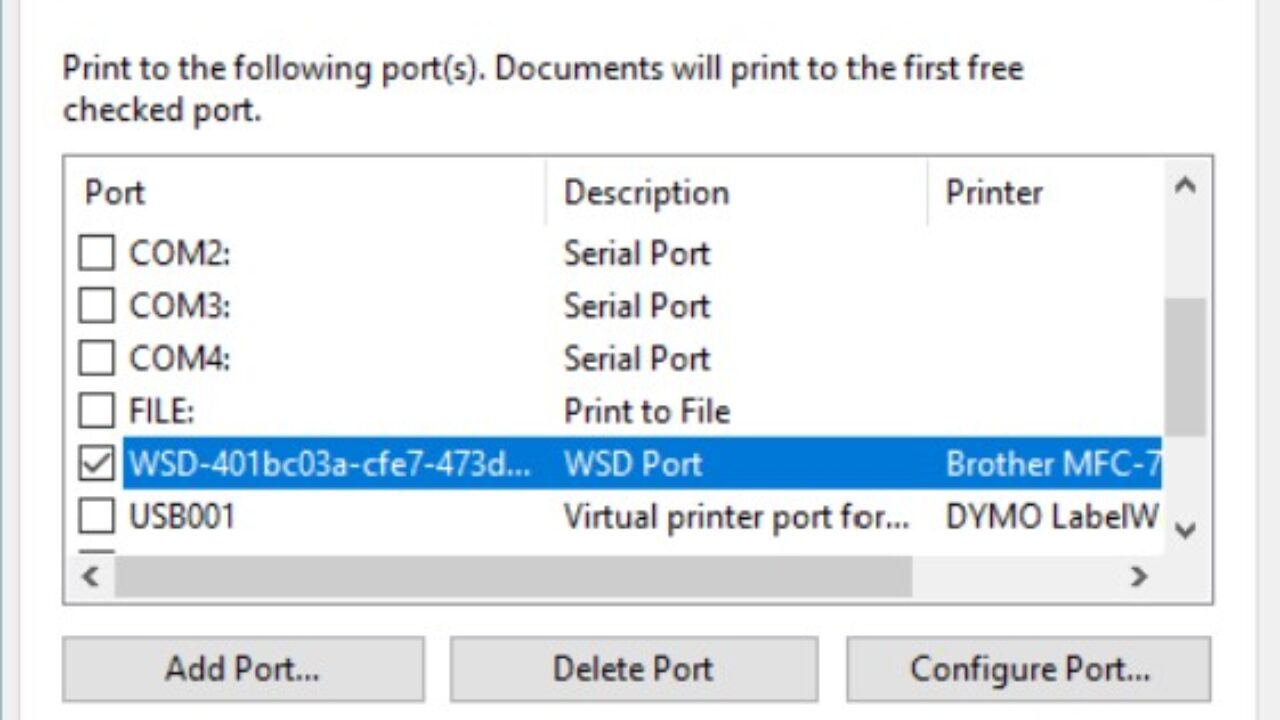Click the horizontal scrollbar thumb
Screen dimensions: 1280x720
[x=512, y=576]
